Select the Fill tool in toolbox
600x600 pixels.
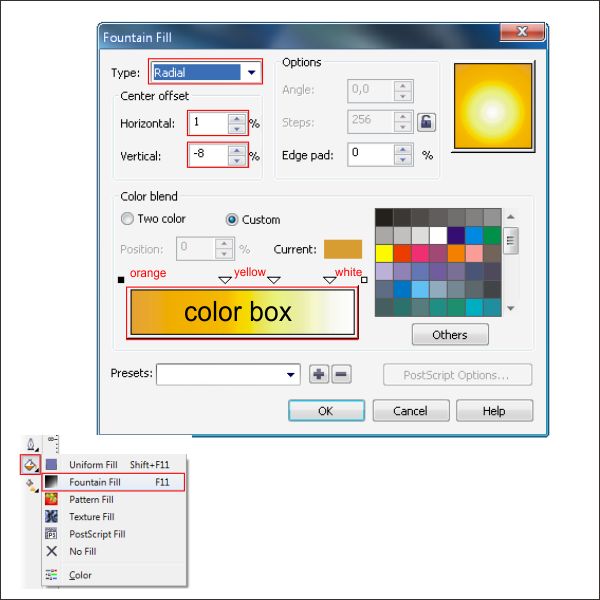pyautogui.click(x=30, y=465)
